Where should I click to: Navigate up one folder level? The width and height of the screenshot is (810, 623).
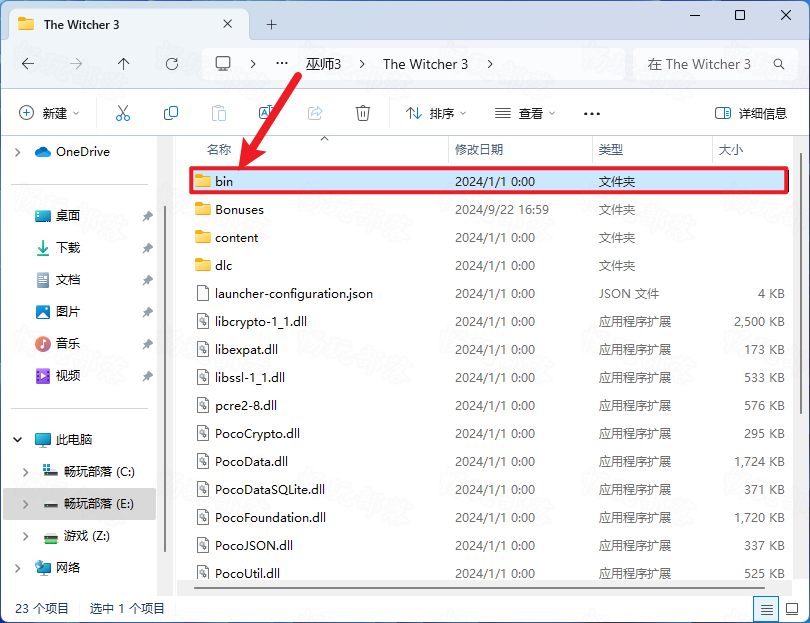click(123, 64)
